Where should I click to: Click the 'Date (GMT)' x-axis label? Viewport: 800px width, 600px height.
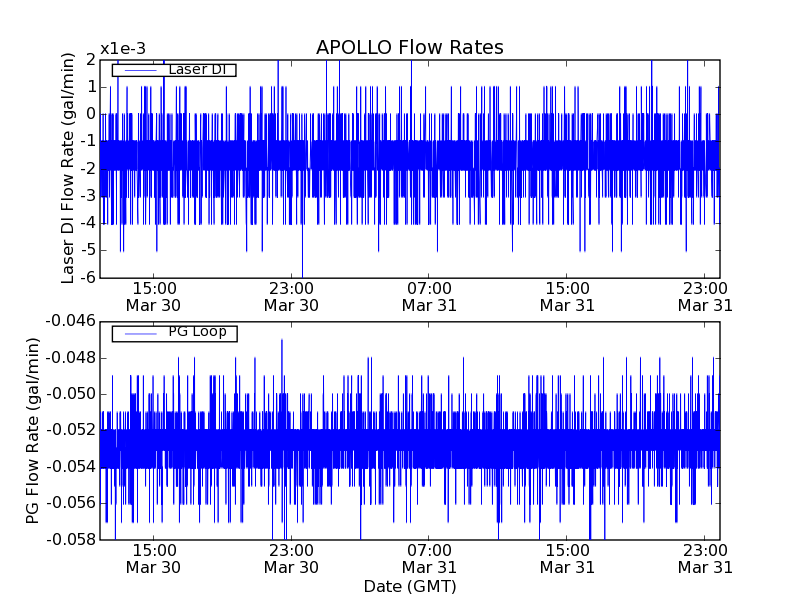coord(409,586)
